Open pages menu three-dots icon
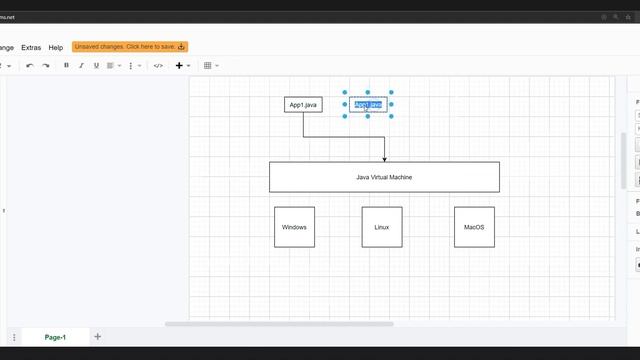This screenshot has width=640, height=360. 14,337
